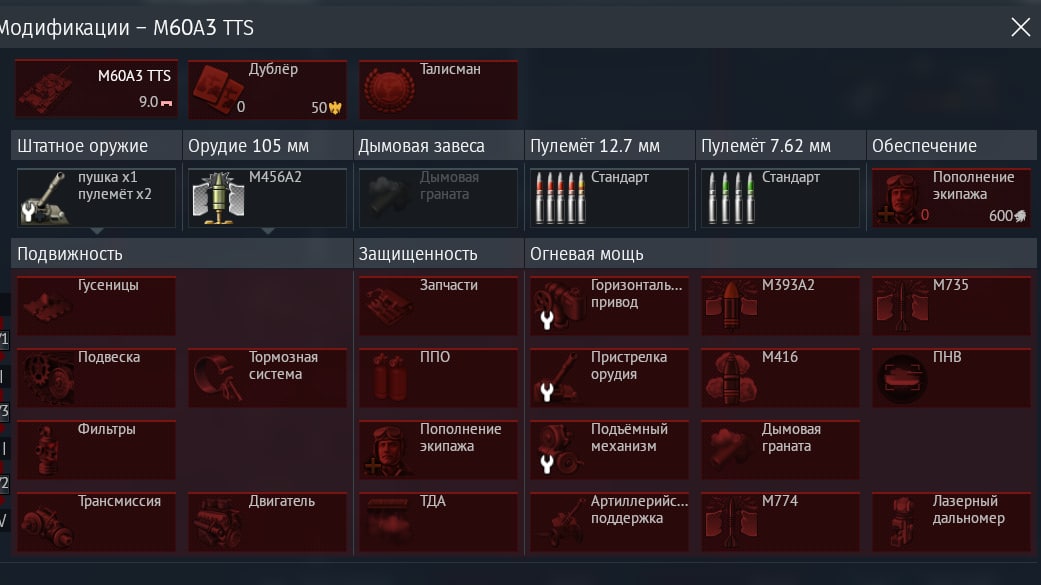Open the ПНВ night vision modification

[951, 377]
